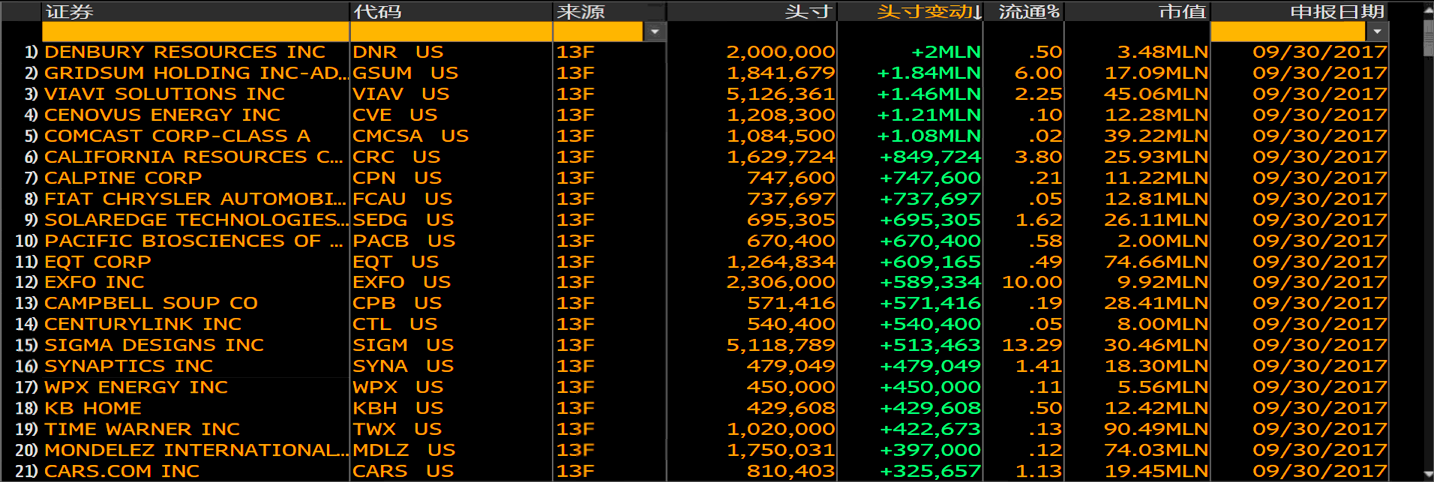Select CENTURYLINK INC security

click(143, 324)
